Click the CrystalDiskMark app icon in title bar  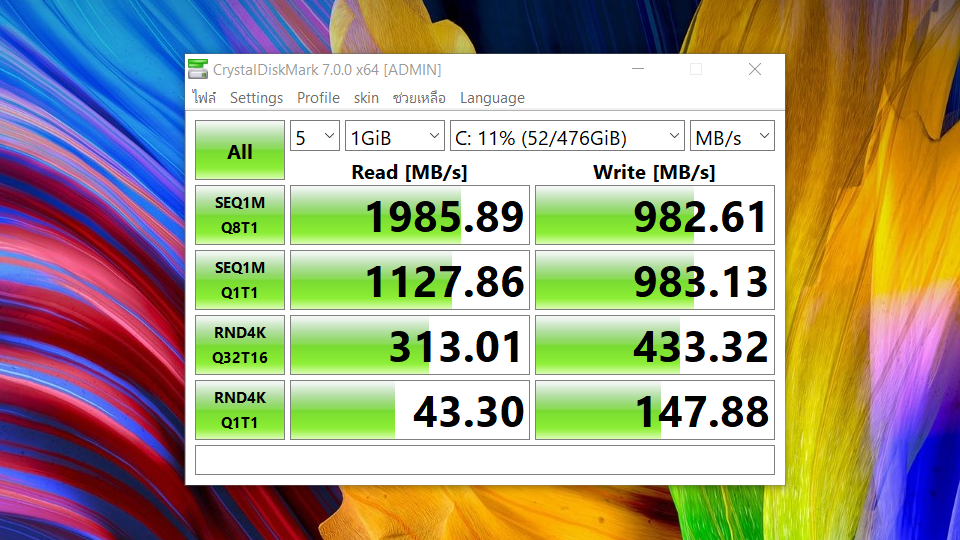[x=198, y=69]
